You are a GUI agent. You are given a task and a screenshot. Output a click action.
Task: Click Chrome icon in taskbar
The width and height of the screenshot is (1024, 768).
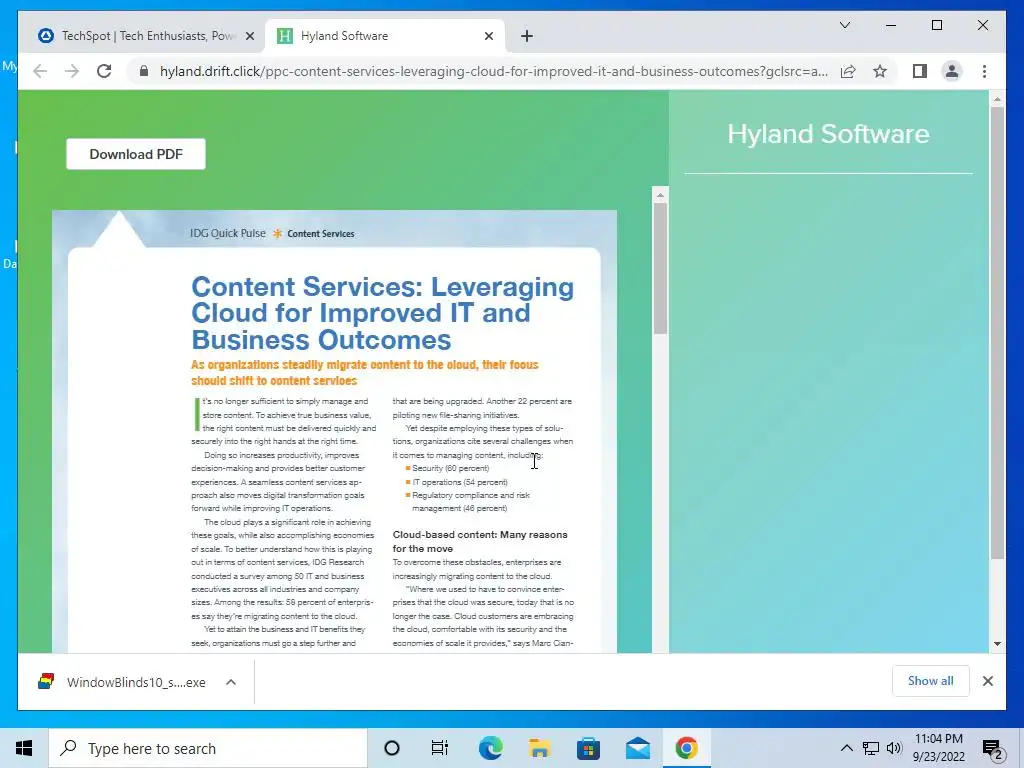point(686,748)
